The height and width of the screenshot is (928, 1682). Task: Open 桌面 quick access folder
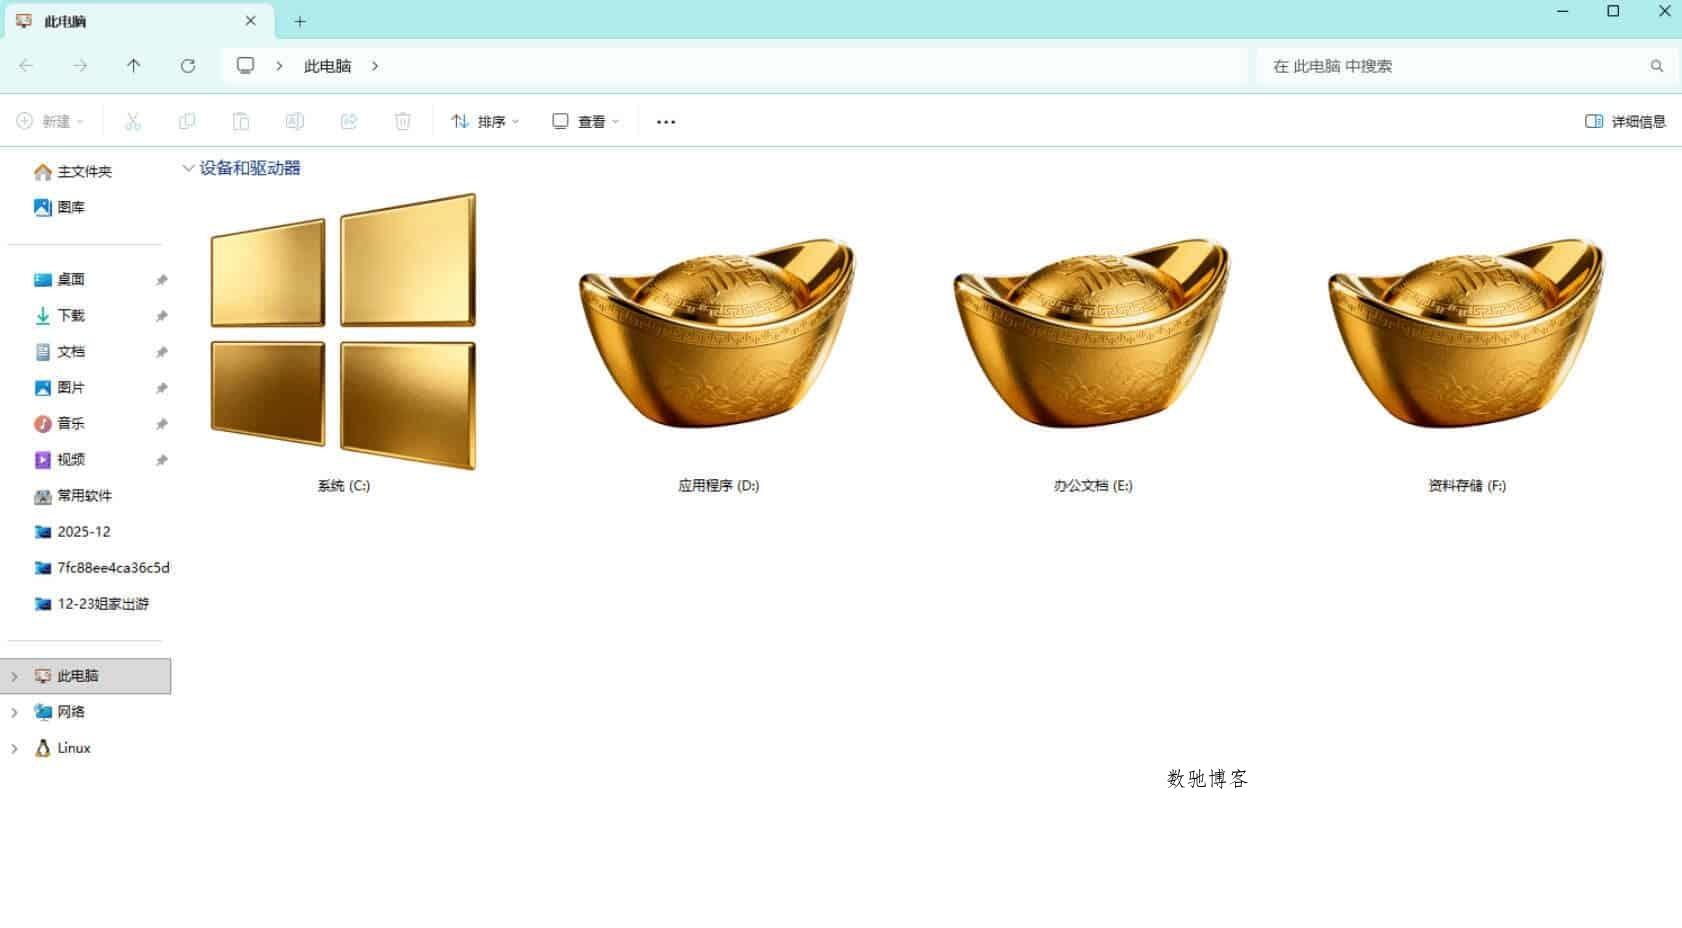pyautogui.click(x=59, y=279)
